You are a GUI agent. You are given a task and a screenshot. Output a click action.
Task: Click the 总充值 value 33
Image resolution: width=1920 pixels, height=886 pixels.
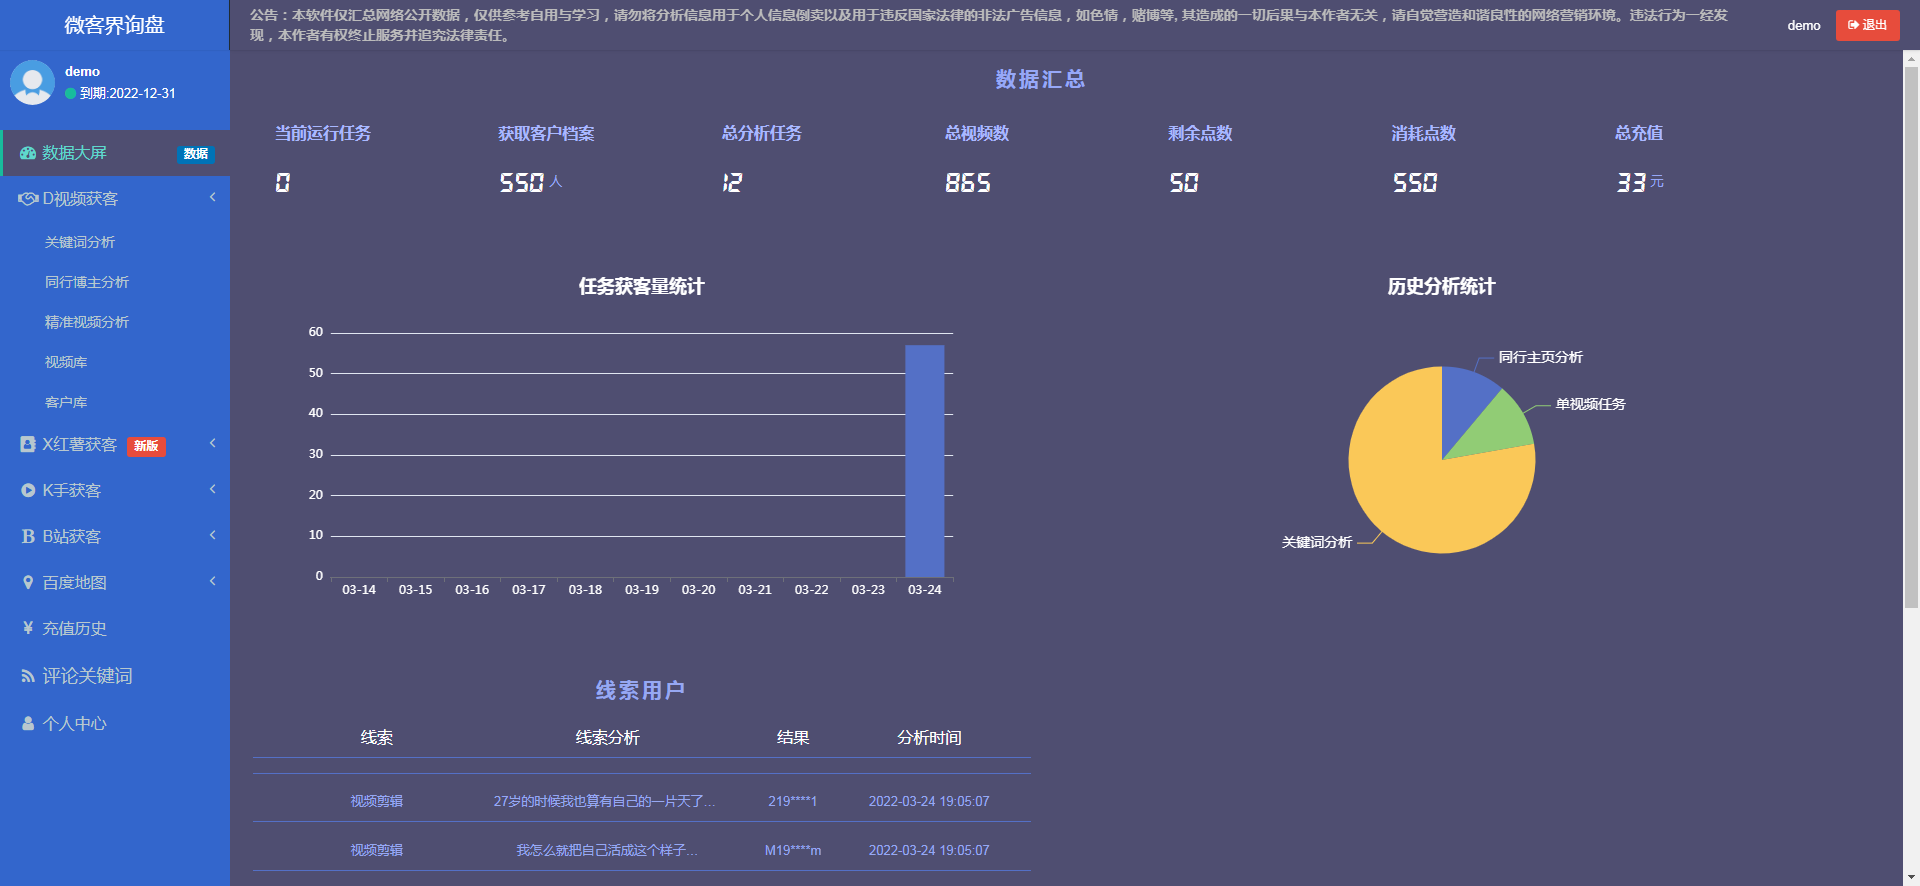click(x=1631, y=183)
